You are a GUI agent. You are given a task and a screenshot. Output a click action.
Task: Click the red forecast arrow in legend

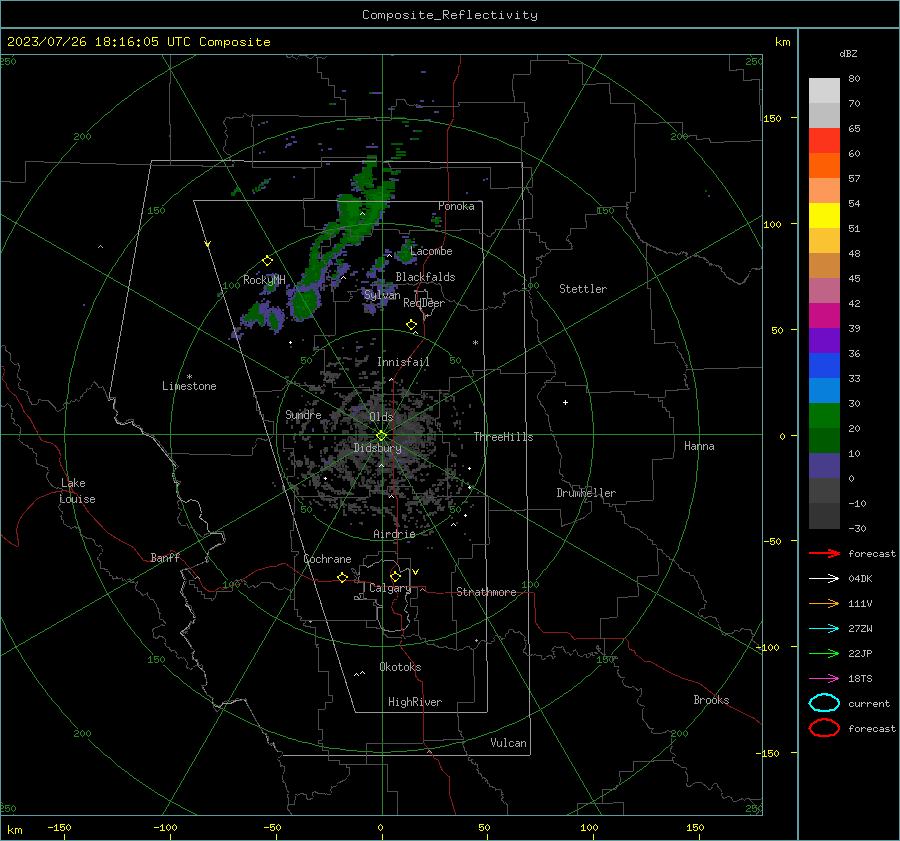click(x=824, y=553)
